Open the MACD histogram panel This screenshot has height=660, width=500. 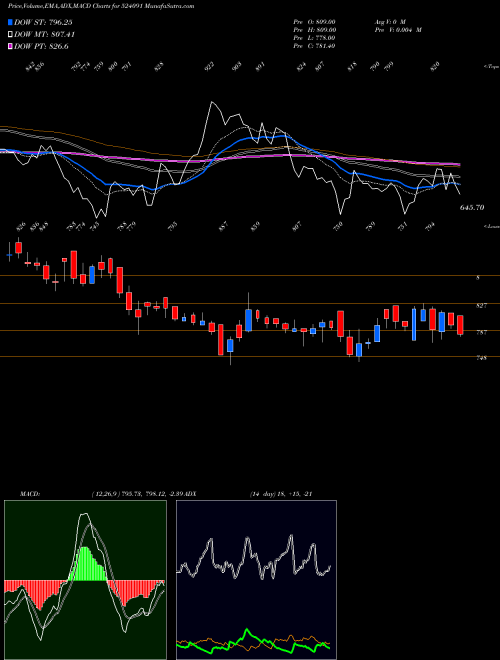pyautogui.click(x=85, y=580)
